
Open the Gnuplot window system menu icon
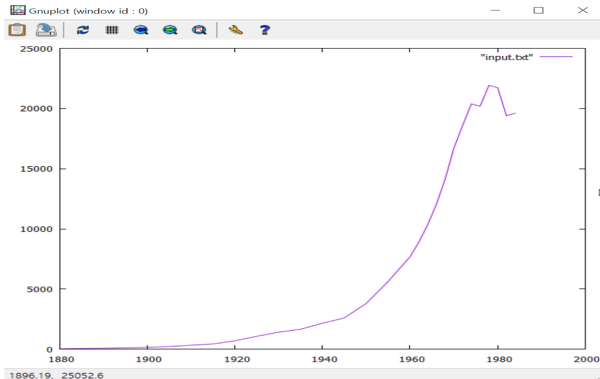pos(18,10)
